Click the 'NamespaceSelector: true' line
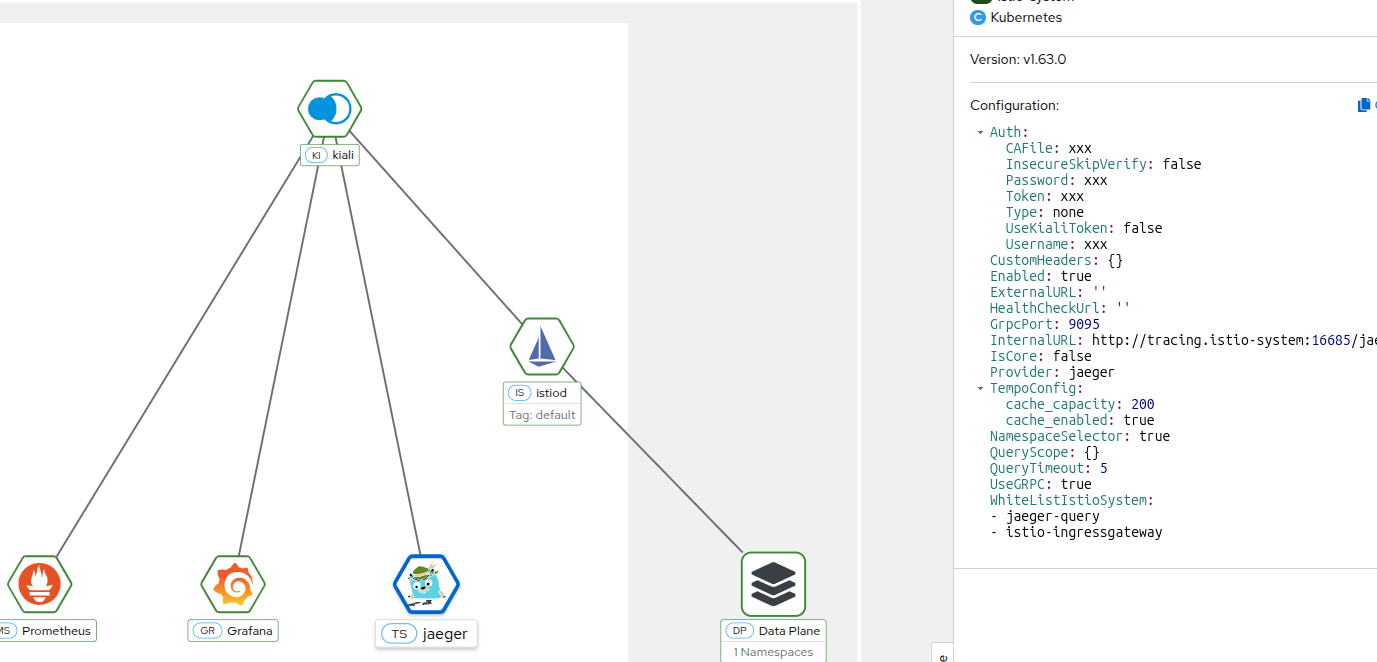 click(x=1080, y=436)
